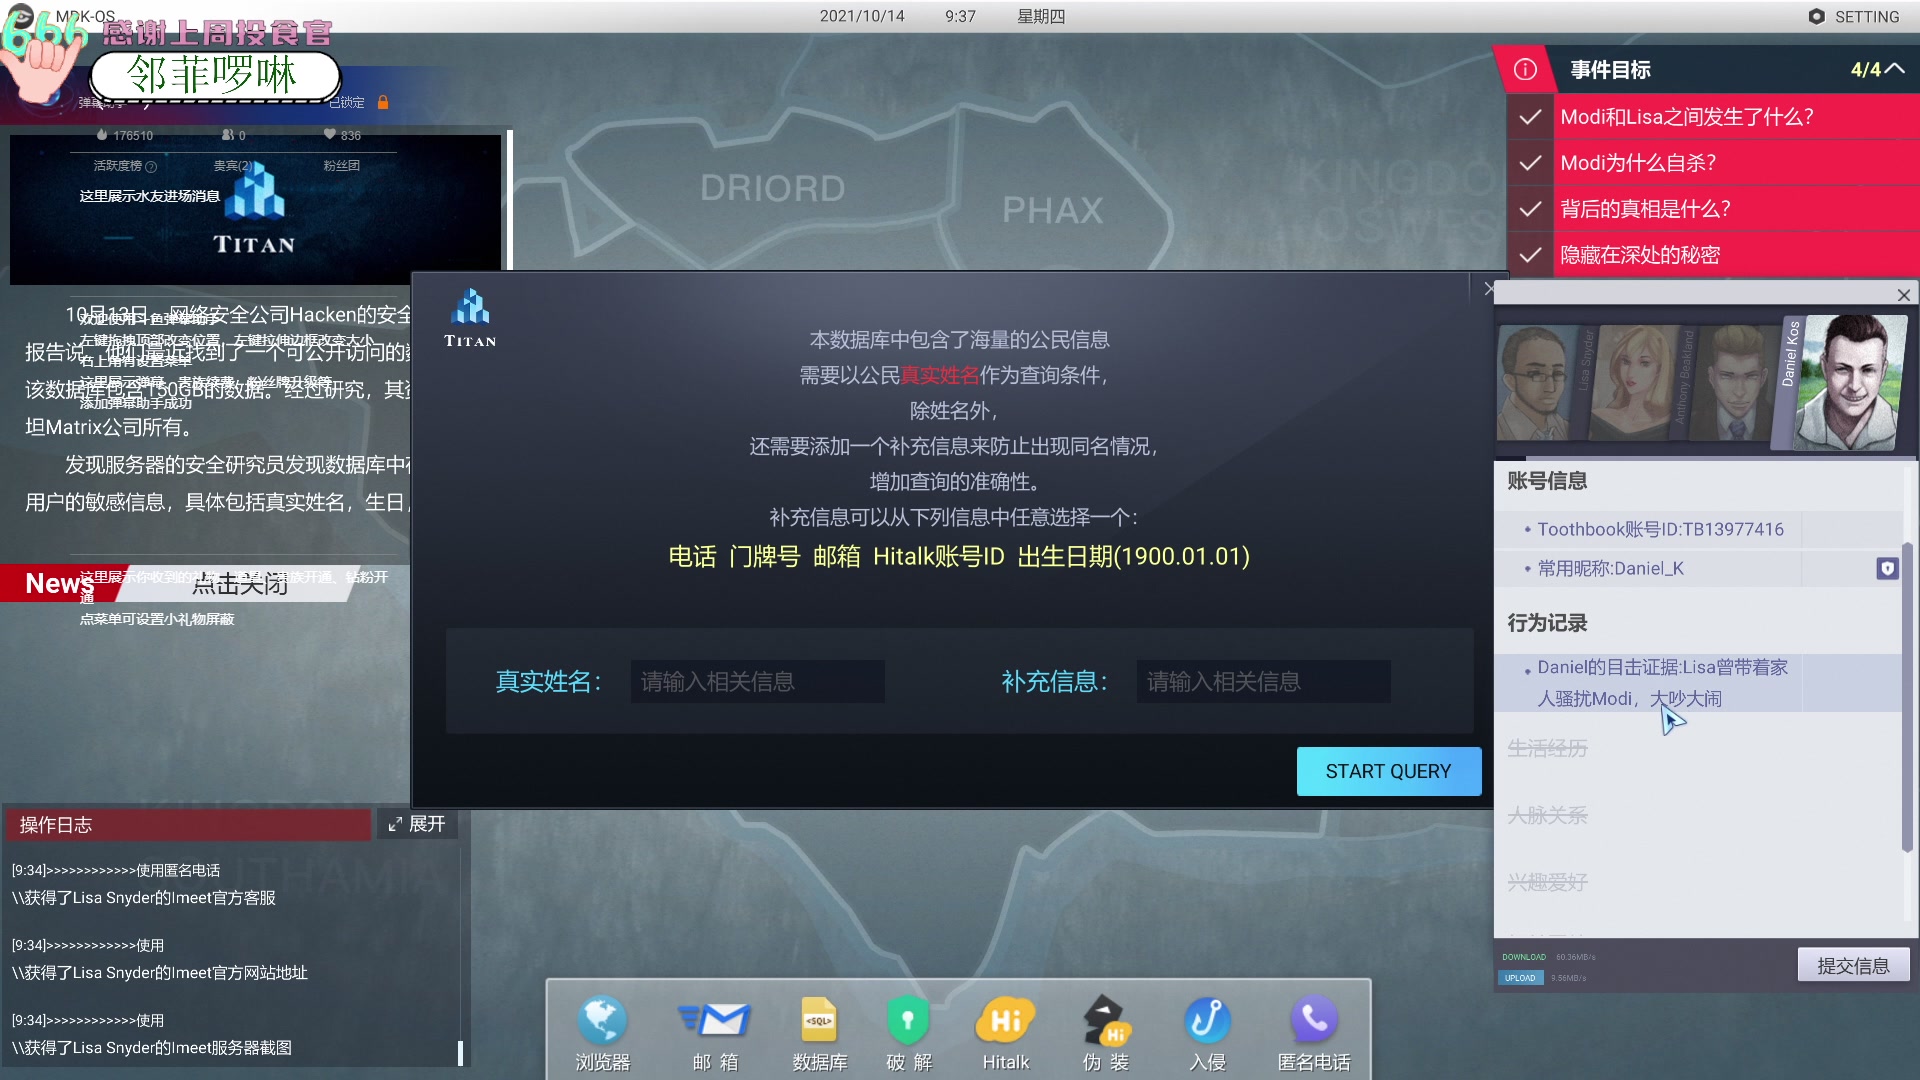
Task: Click the scrollbar in the profile panel
Action: click(1907, 697)
